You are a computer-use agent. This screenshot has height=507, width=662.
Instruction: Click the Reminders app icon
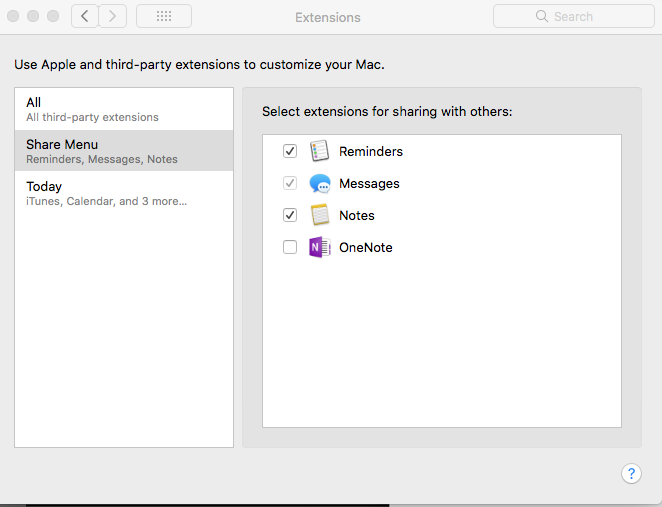[319, 151]
